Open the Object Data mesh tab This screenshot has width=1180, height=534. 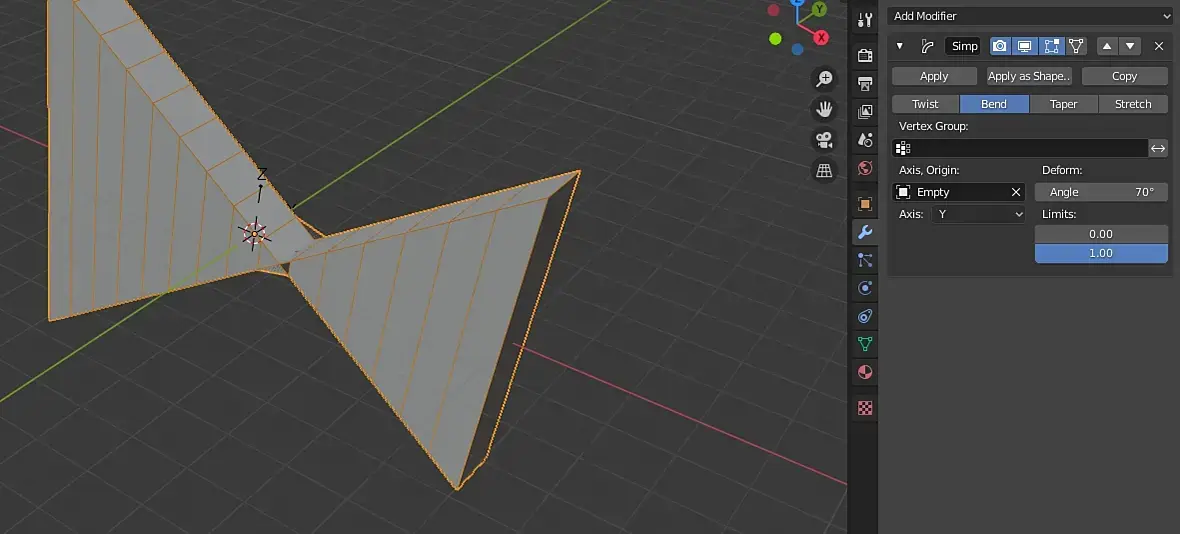(865, 344)
